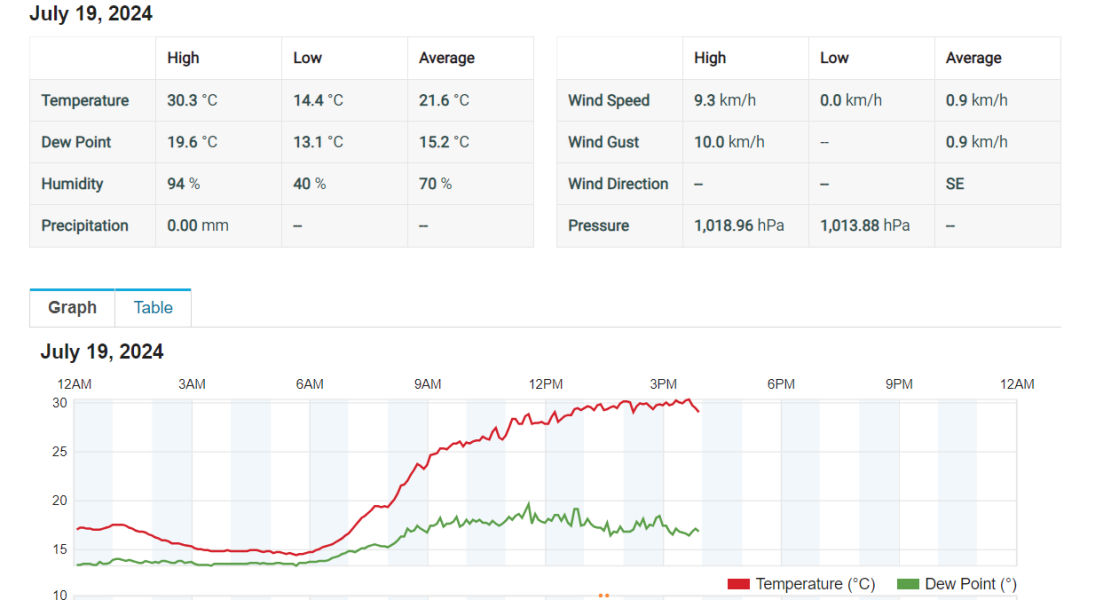
Task: Click the 1,013.88 hPa pressure low value
Action: (865, 226)
